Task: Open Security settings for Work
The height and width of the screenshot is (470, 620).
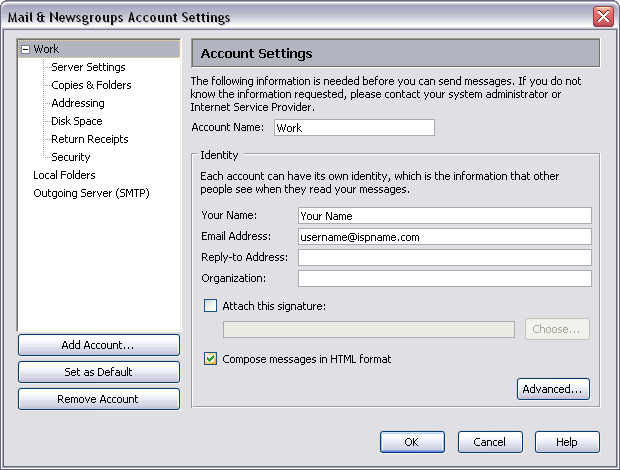Action: click(71, 157)
